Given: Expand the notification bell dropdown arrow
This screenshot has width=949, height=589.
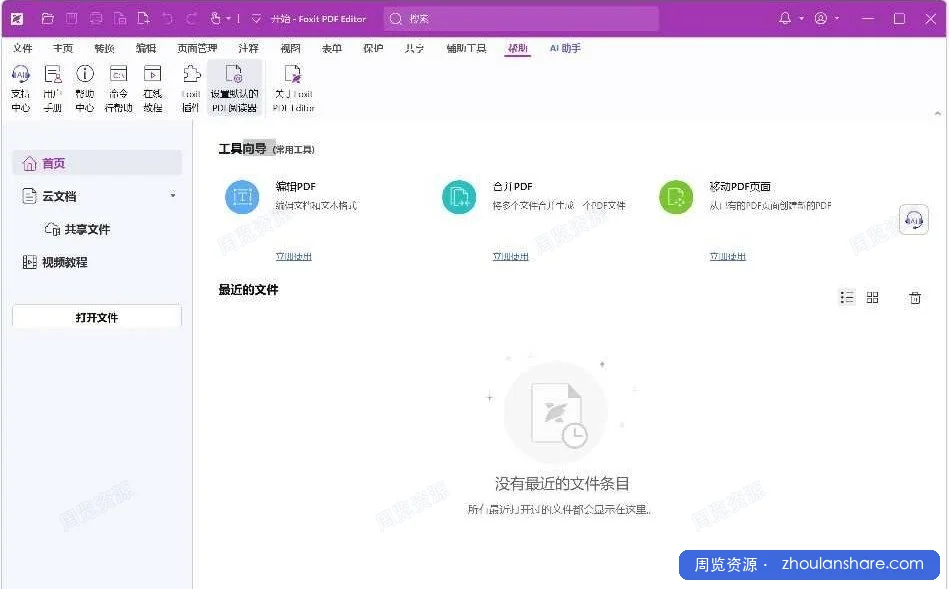Looking at the screenshot, I should 801,18.
